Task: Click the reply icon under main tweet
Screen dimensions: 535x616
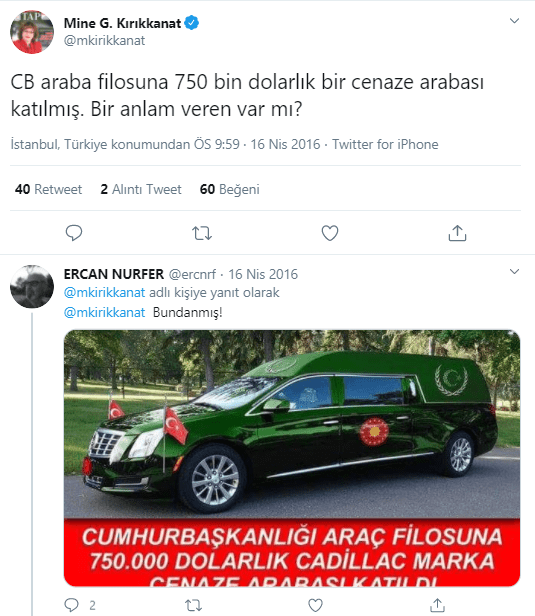Action: pos(73,233)
